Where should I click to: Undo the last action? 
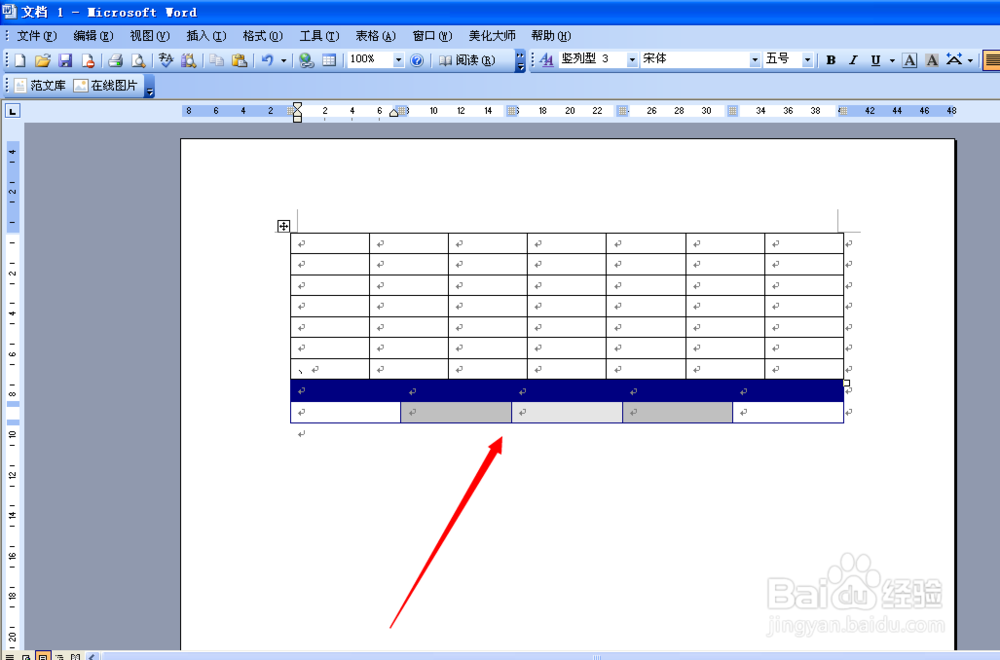[x=267, y=61]
